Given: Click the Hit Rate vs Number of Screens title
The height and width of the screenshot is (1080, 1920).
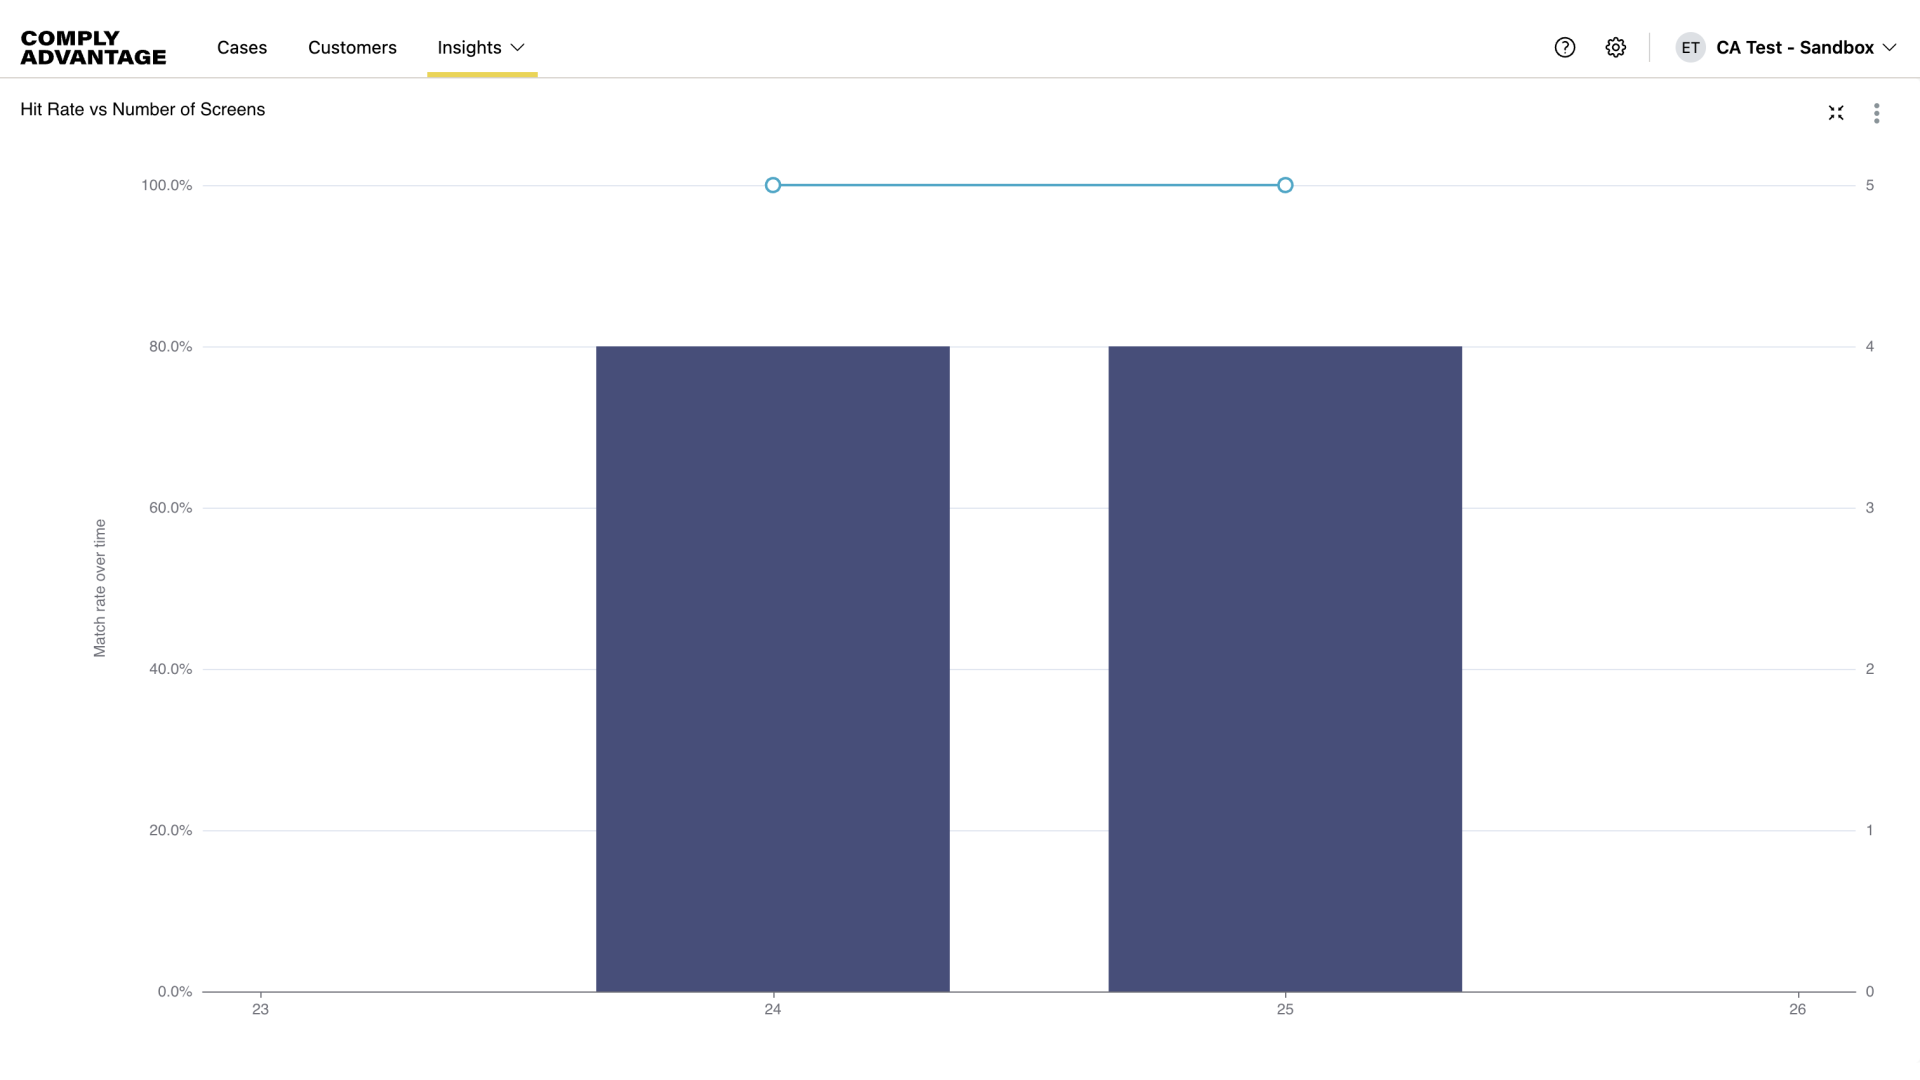Looking at the screenshot, I should [142, 109].
